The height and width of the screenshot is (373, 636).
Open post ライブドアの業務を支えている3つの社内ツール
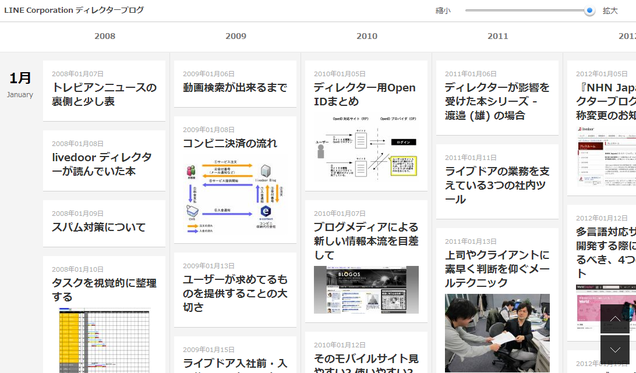coord(497,185)
